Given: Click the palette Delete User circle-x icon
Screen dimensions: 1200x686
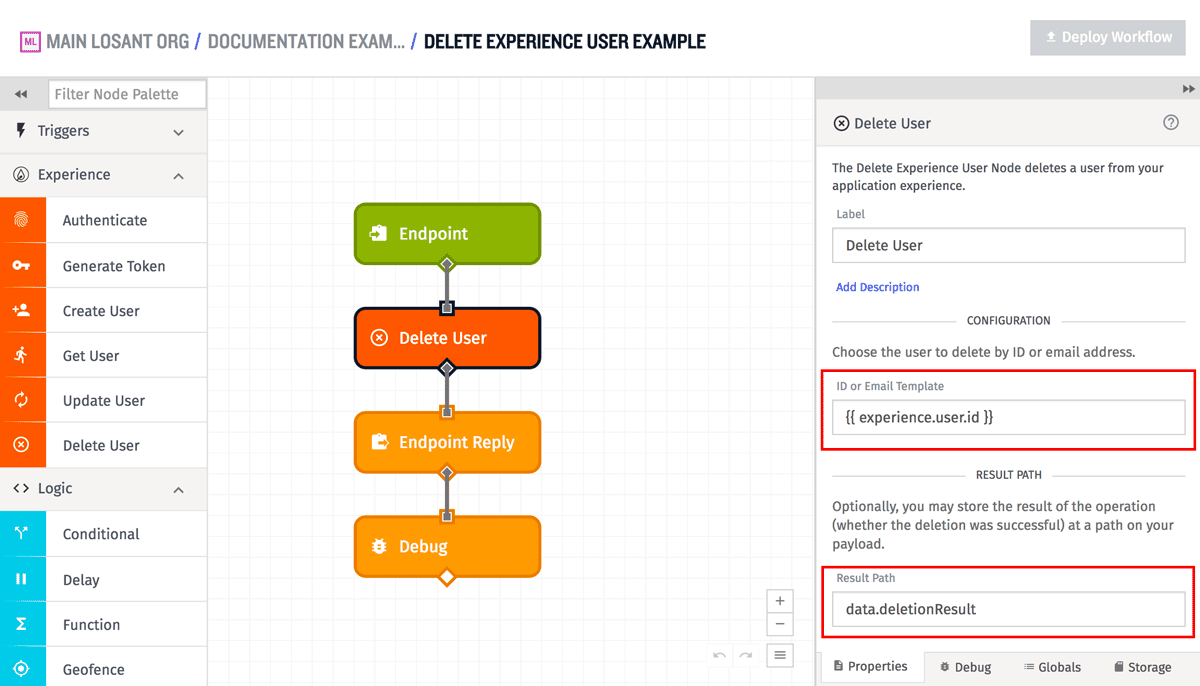Looking at the screenshot, I should pos(22,445).
